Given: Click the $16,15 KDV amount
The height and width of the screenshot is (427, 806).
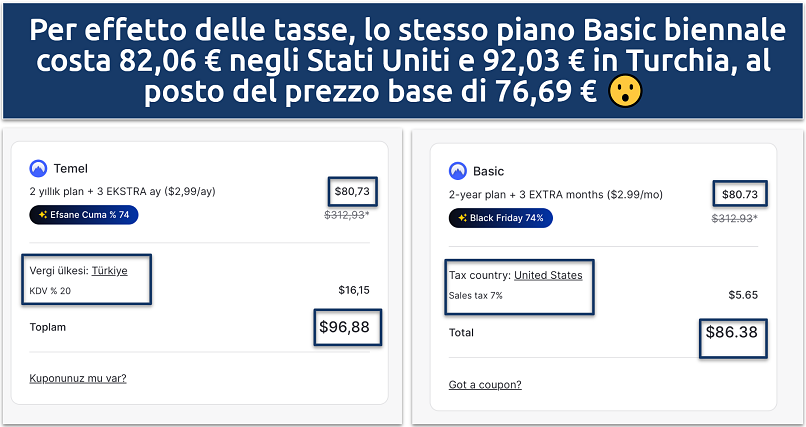Looking at the screenshot, I should [x=354, y=291].
